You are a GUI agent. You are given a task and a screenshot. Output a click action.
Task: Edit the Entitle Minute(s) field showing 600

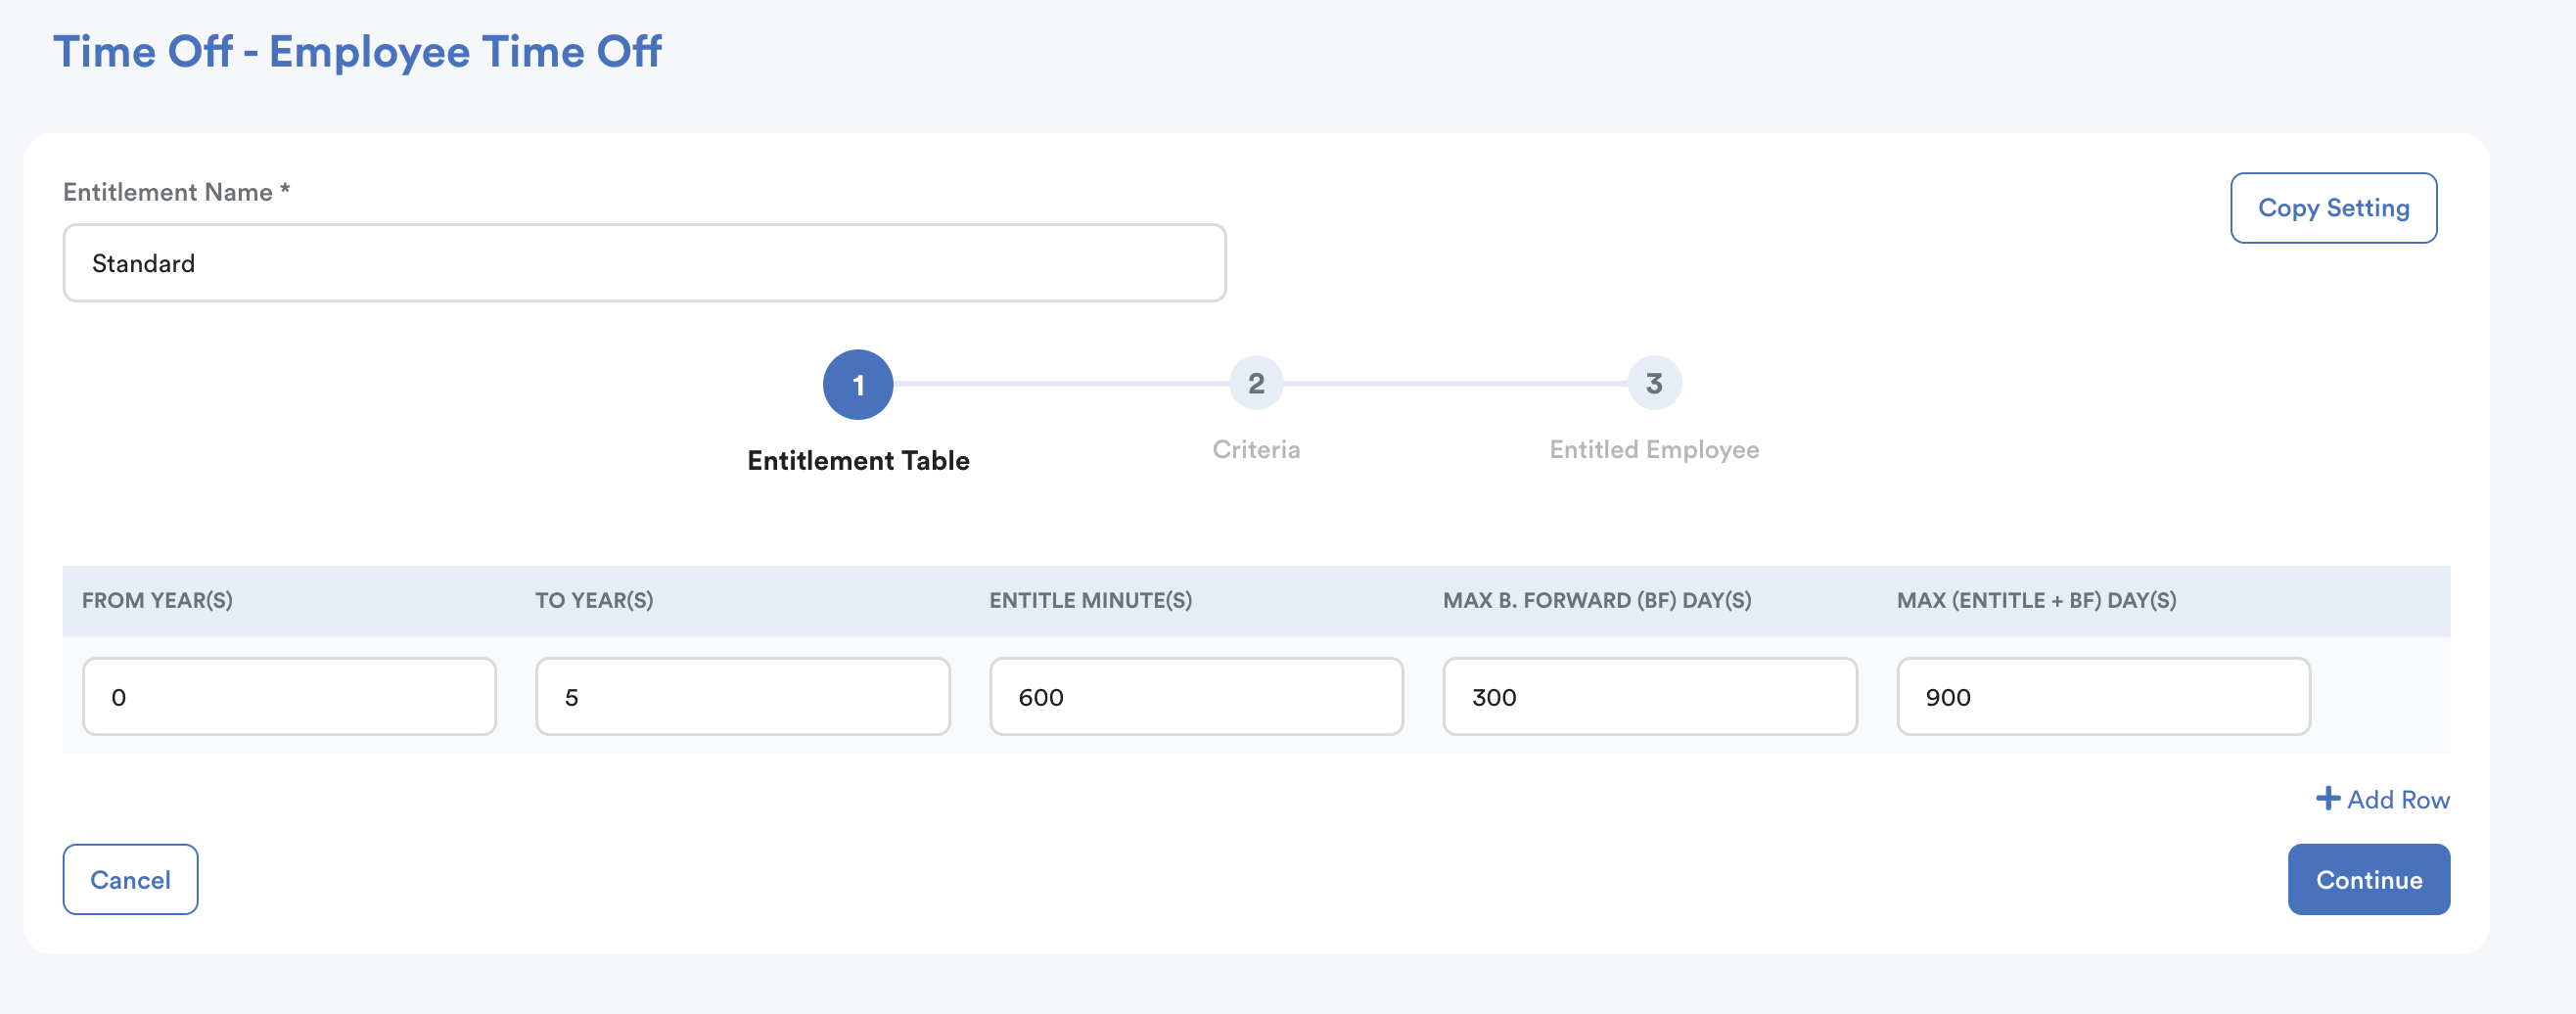(1195, 696)
